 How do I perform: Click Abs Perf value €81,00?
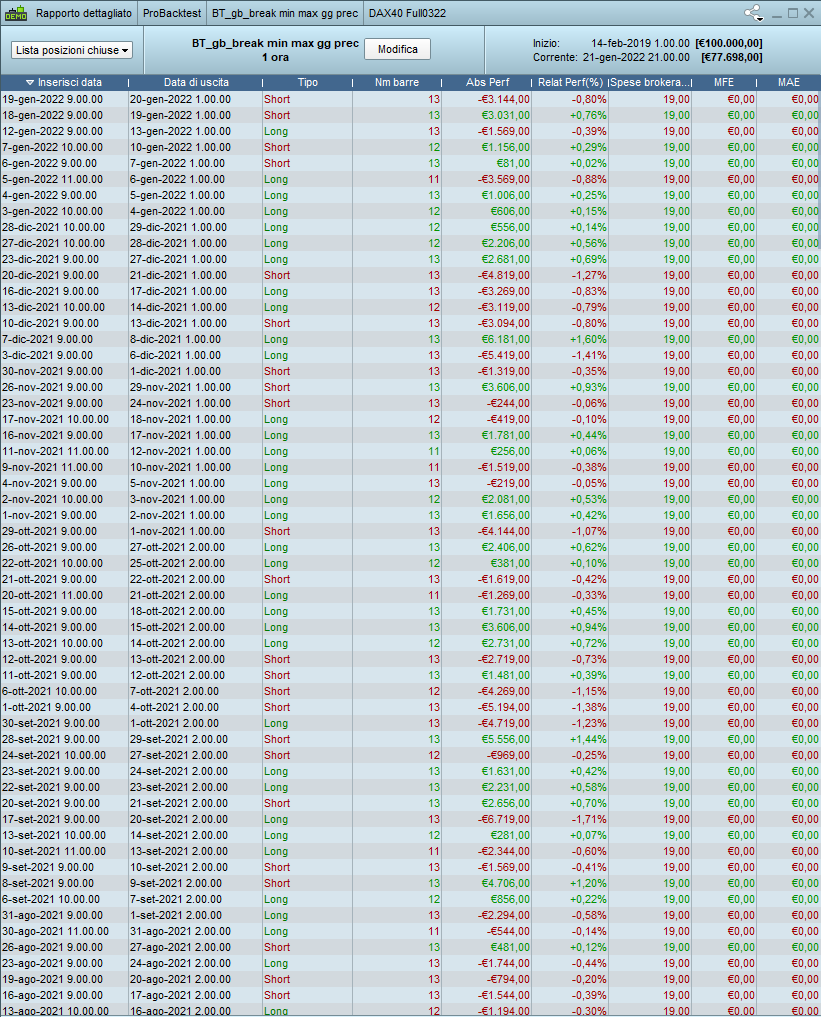click(515, 163)
